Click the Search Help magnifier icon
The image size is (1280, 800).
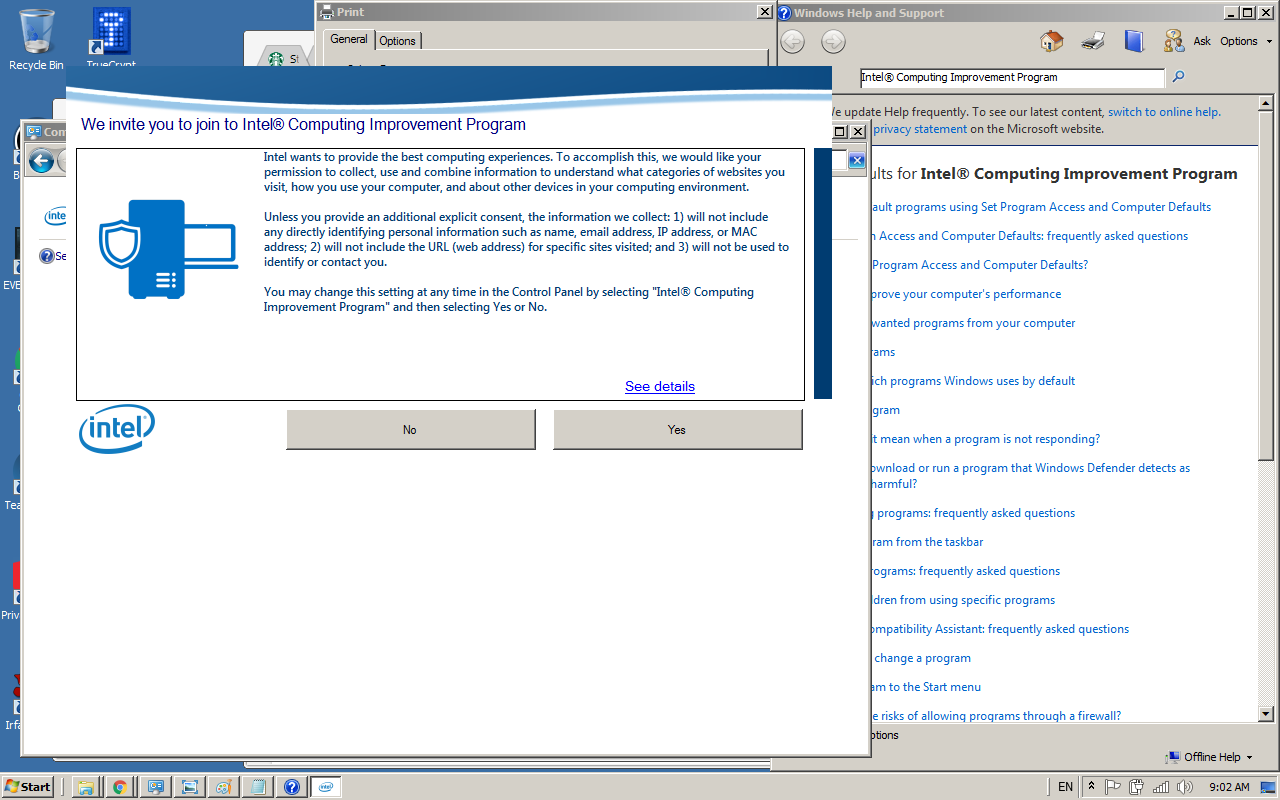[x=1178, y=77]
